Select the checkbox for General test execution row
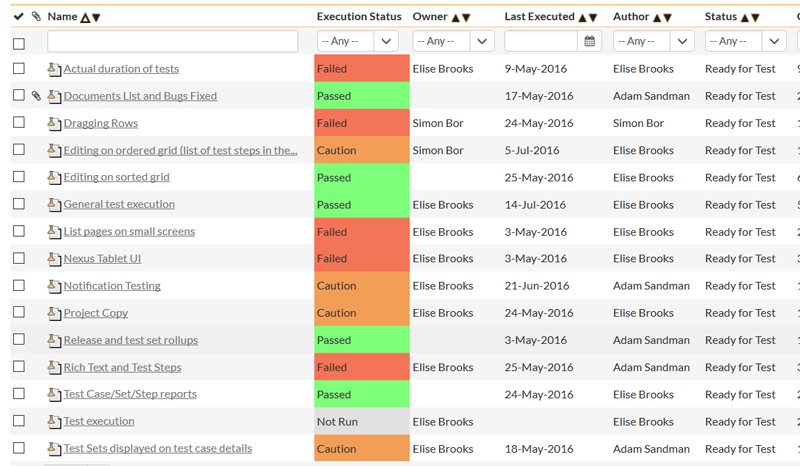This screenshot has height=466, width=800. 19,204
